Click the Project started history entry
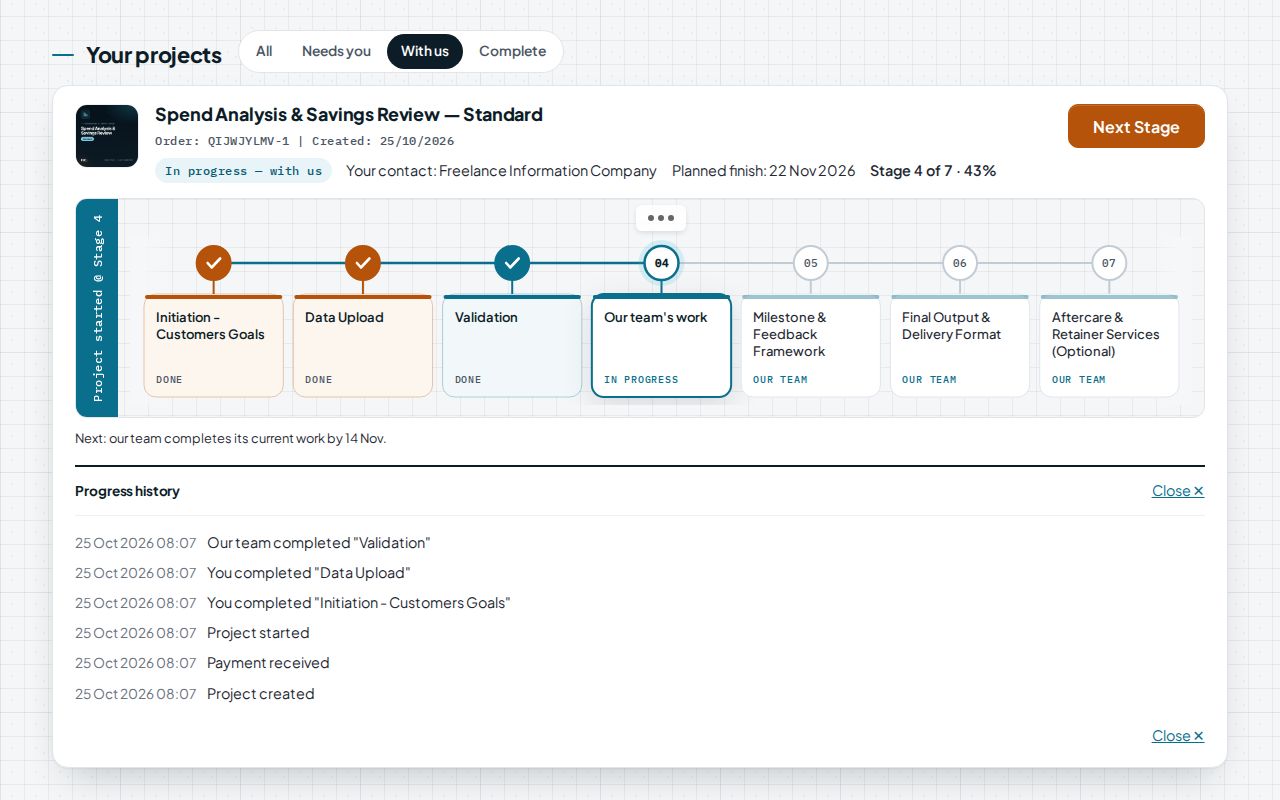Image resolution: width=1280 pixels, height=800 pixels. coord(258,633)
